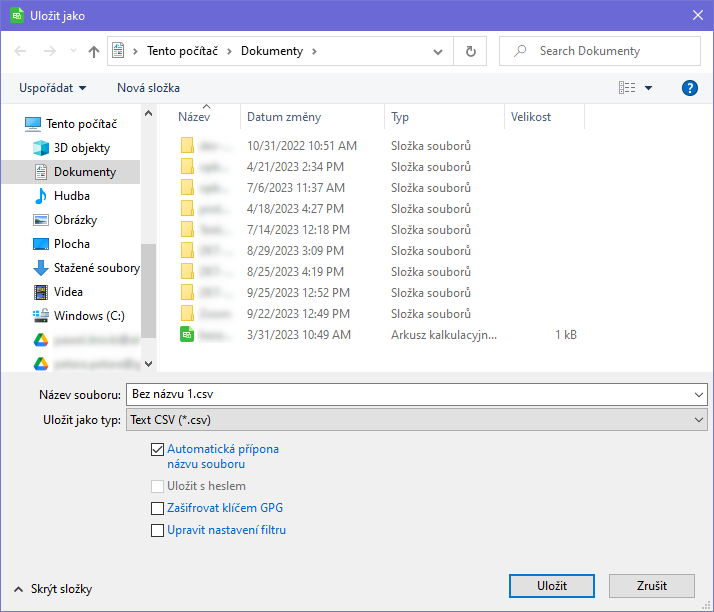Collapse folders with Skrýt složky
The height and width of the screenshot is (612, 714).
[53, 589]
